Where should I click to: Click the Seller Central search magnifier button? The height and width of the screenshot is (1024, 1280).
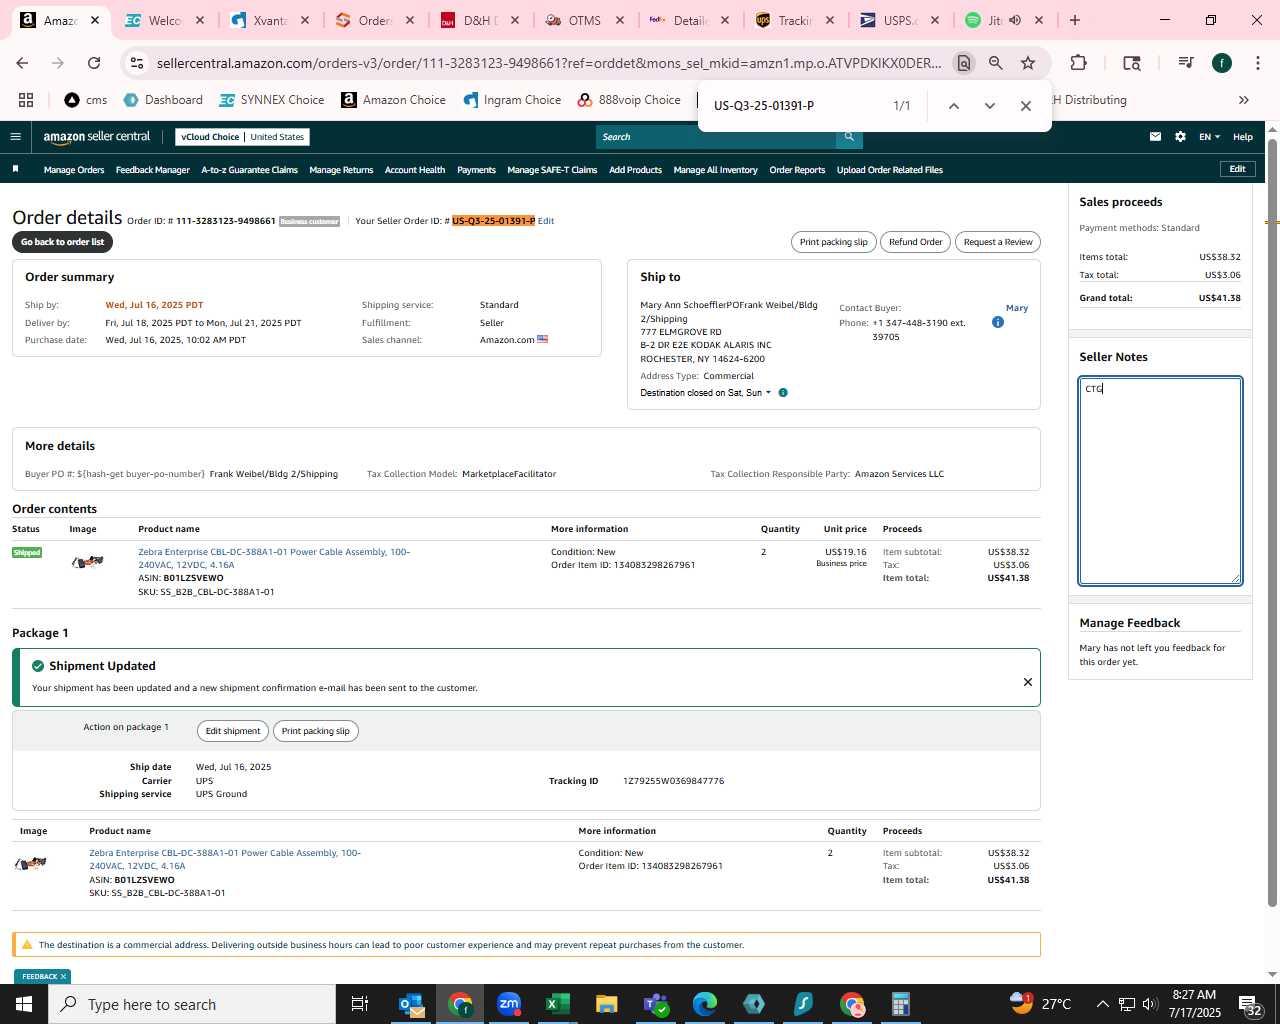coord(849,137)
